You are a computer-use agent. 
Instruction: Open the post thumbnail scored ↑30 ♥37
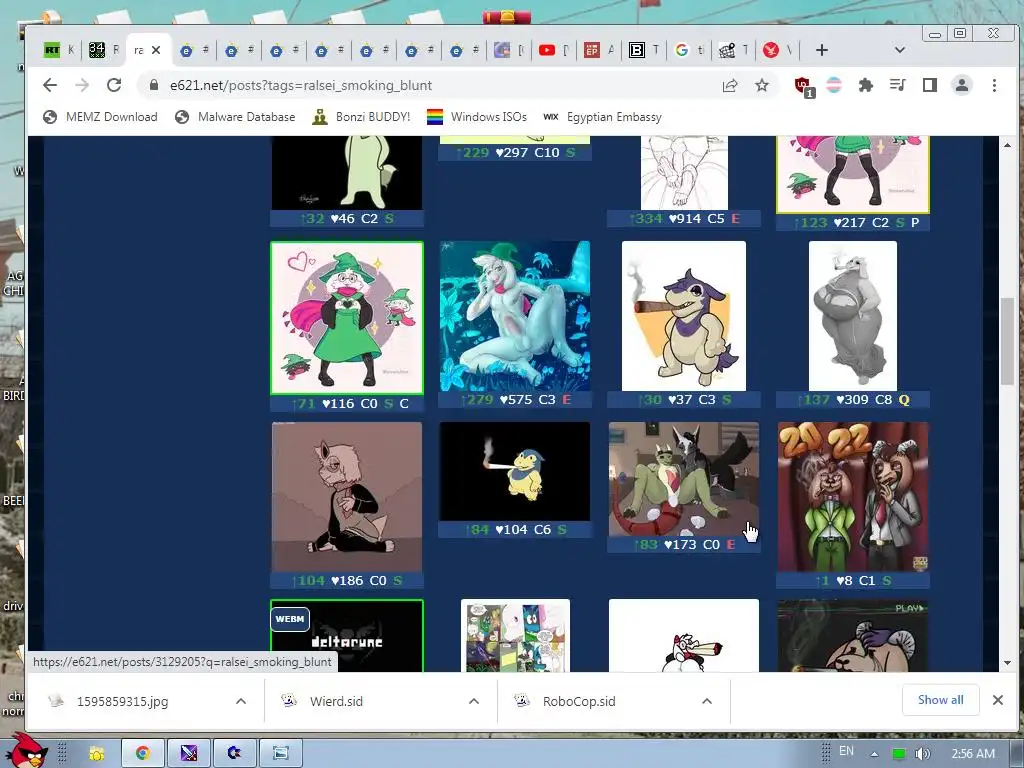coord(684,316)
